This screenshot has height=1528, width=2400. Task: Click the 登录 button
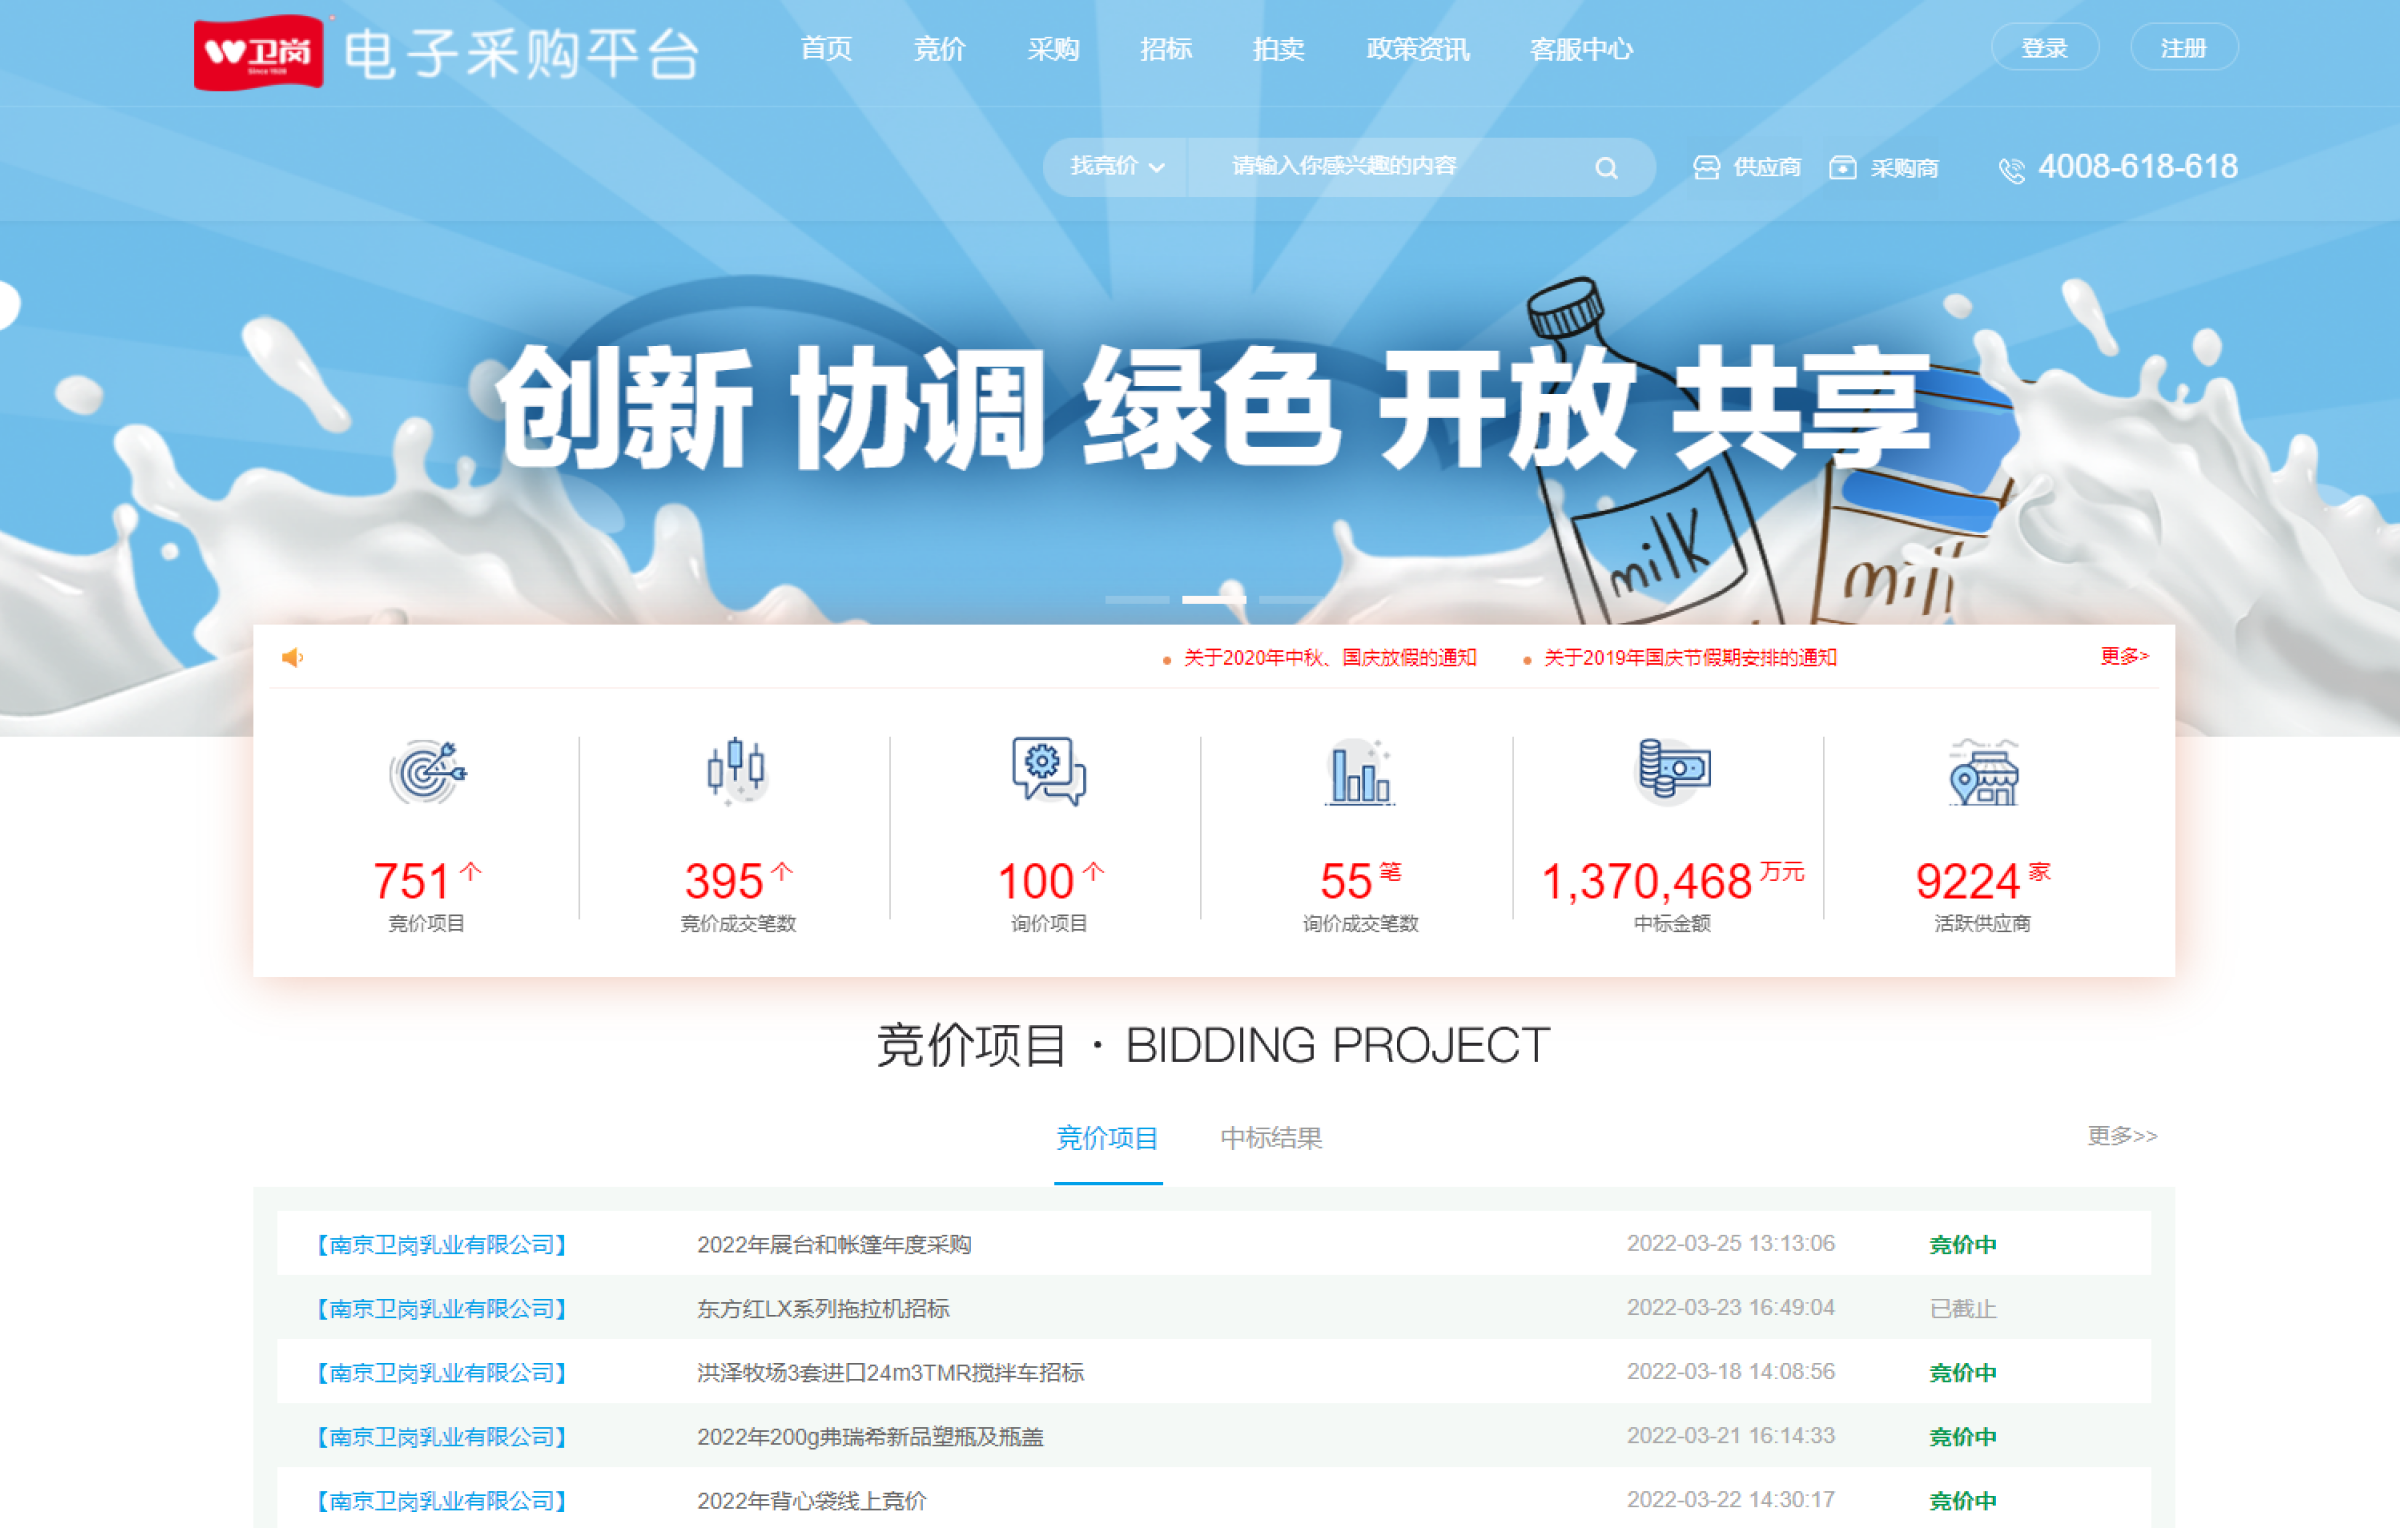pyautogui.click(x=2044, y=48)
